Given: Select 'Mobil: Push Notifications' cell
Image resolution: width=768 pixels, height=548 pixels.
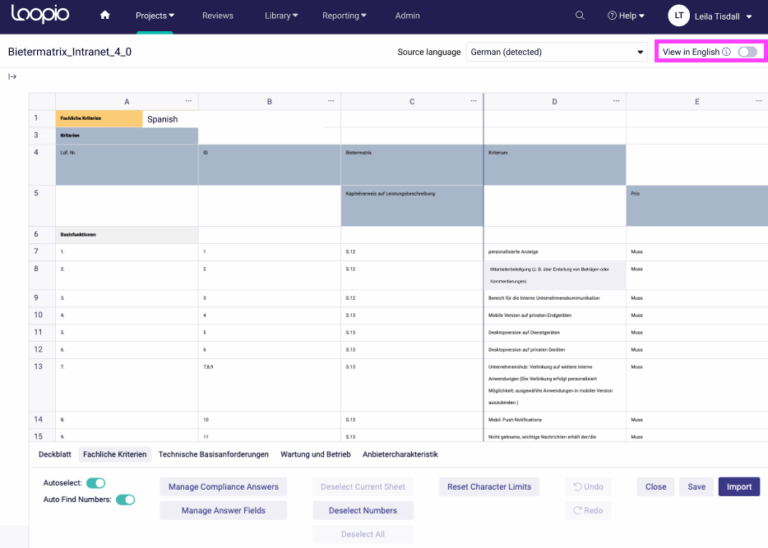Looking at the screenshot, I should click(x=554, y=420).
